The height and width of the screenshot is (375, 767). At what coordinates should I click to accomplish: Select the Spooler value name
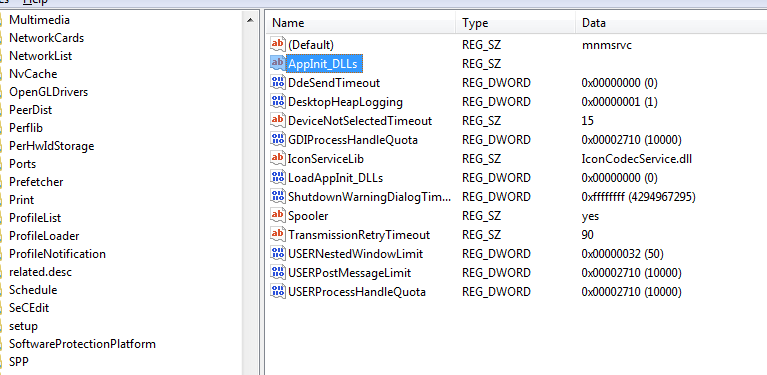[x=308, y=216]
